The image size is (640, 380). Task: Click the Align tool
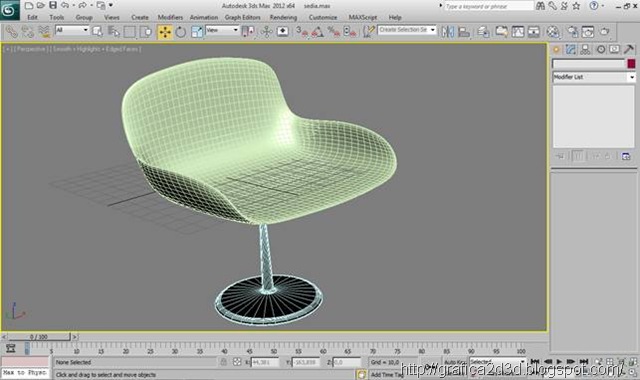464,31
